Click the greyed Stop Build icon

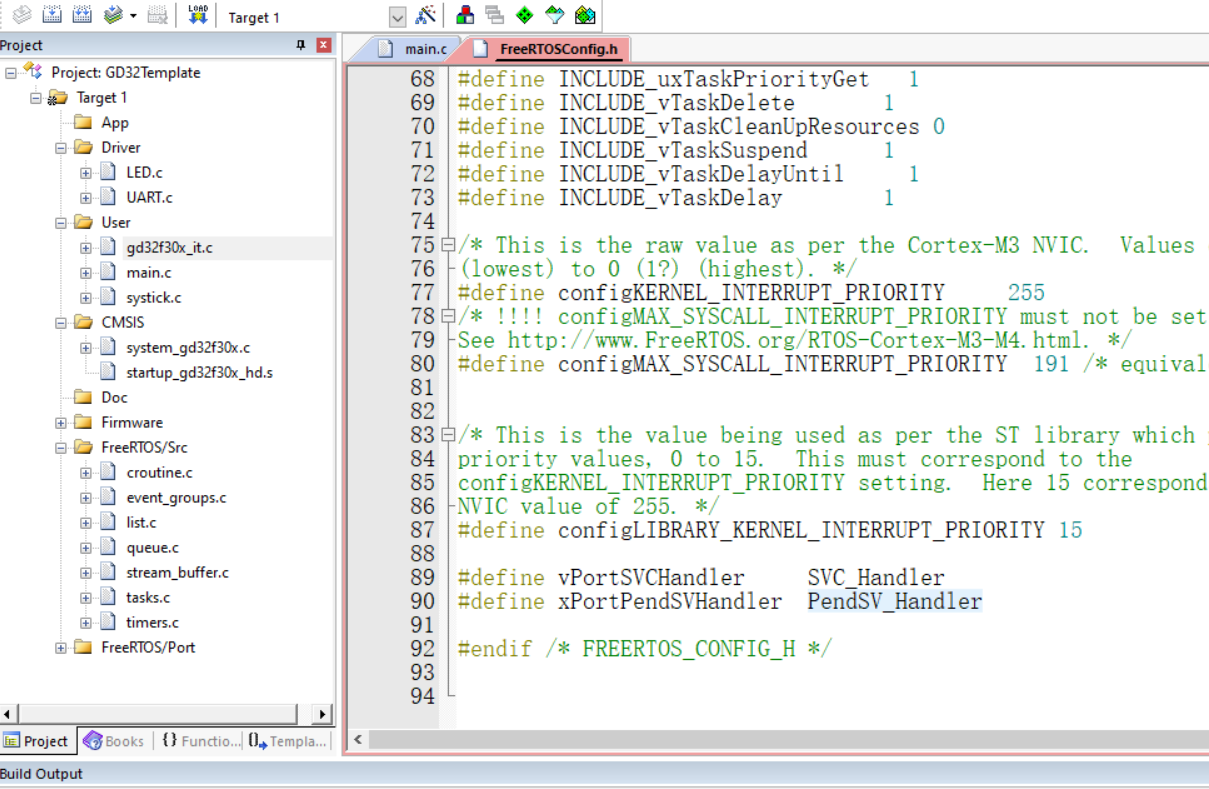tap(157, 15)
